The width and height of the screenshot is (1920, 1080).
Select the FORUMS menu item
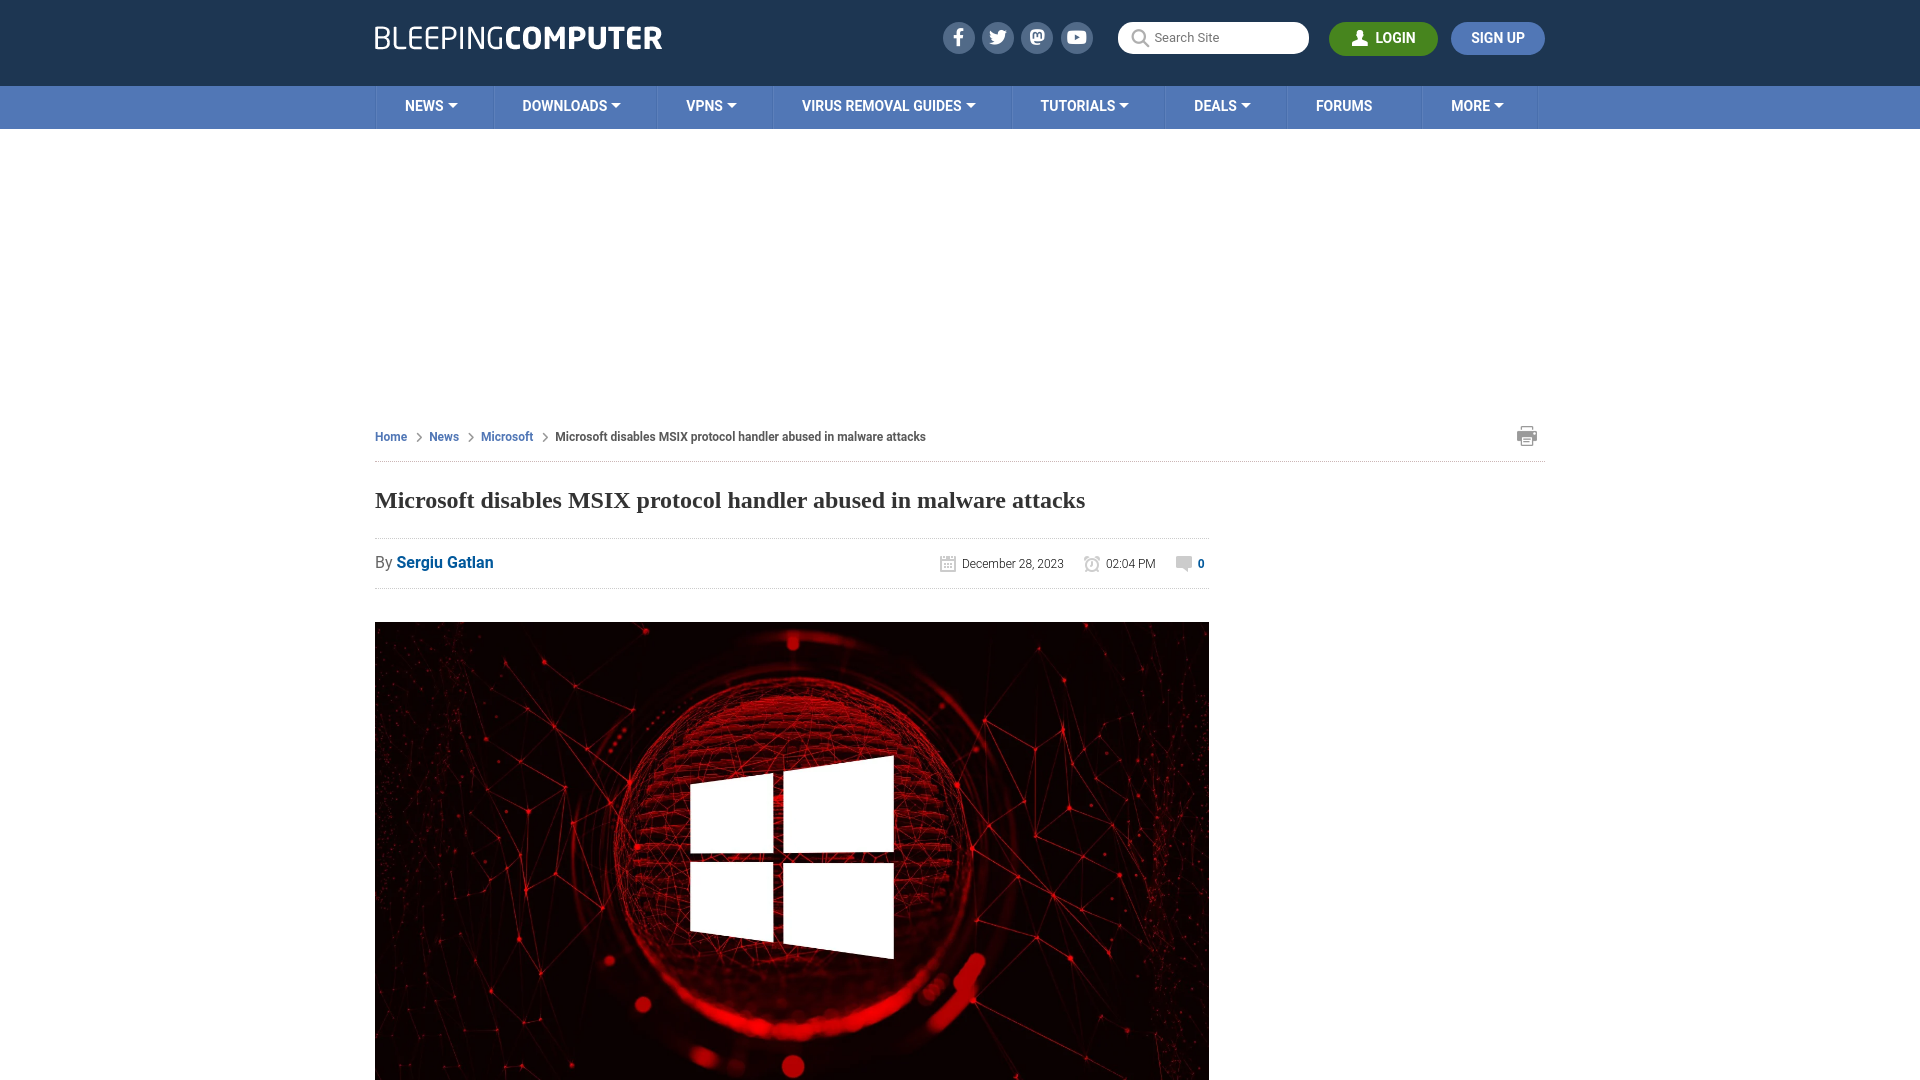tap(1342, 105)
